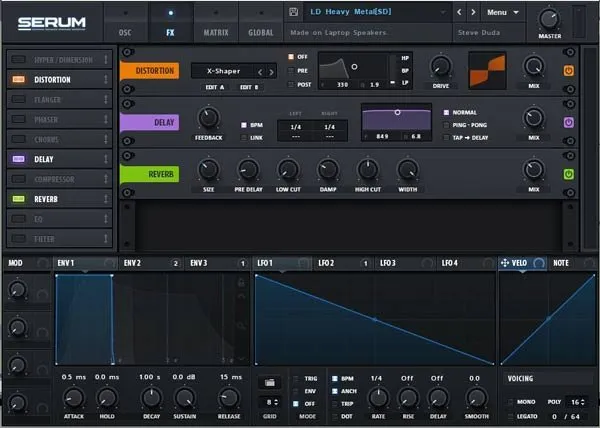Viewport: 600px width, 428px height.
Task: Go to the next preset arrow
Action: pos(473,12)
